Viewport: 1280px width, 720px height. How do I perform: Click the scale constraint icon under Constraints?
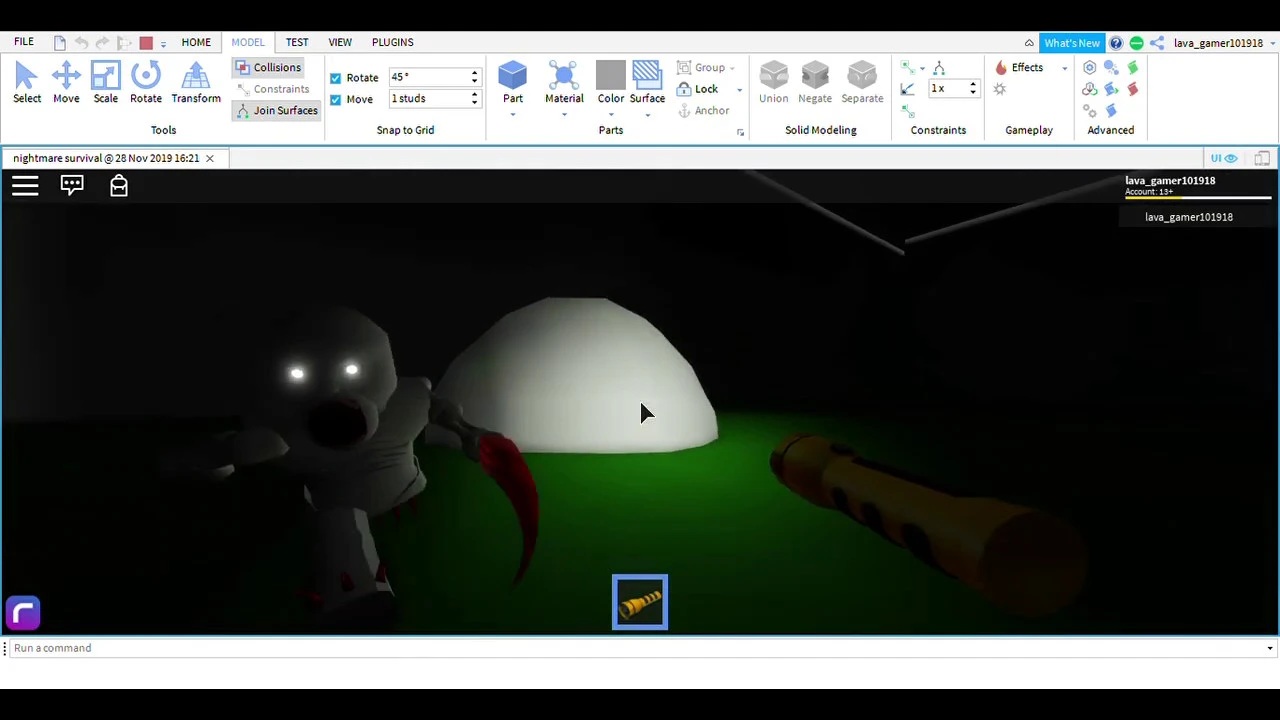pos(908,89)
